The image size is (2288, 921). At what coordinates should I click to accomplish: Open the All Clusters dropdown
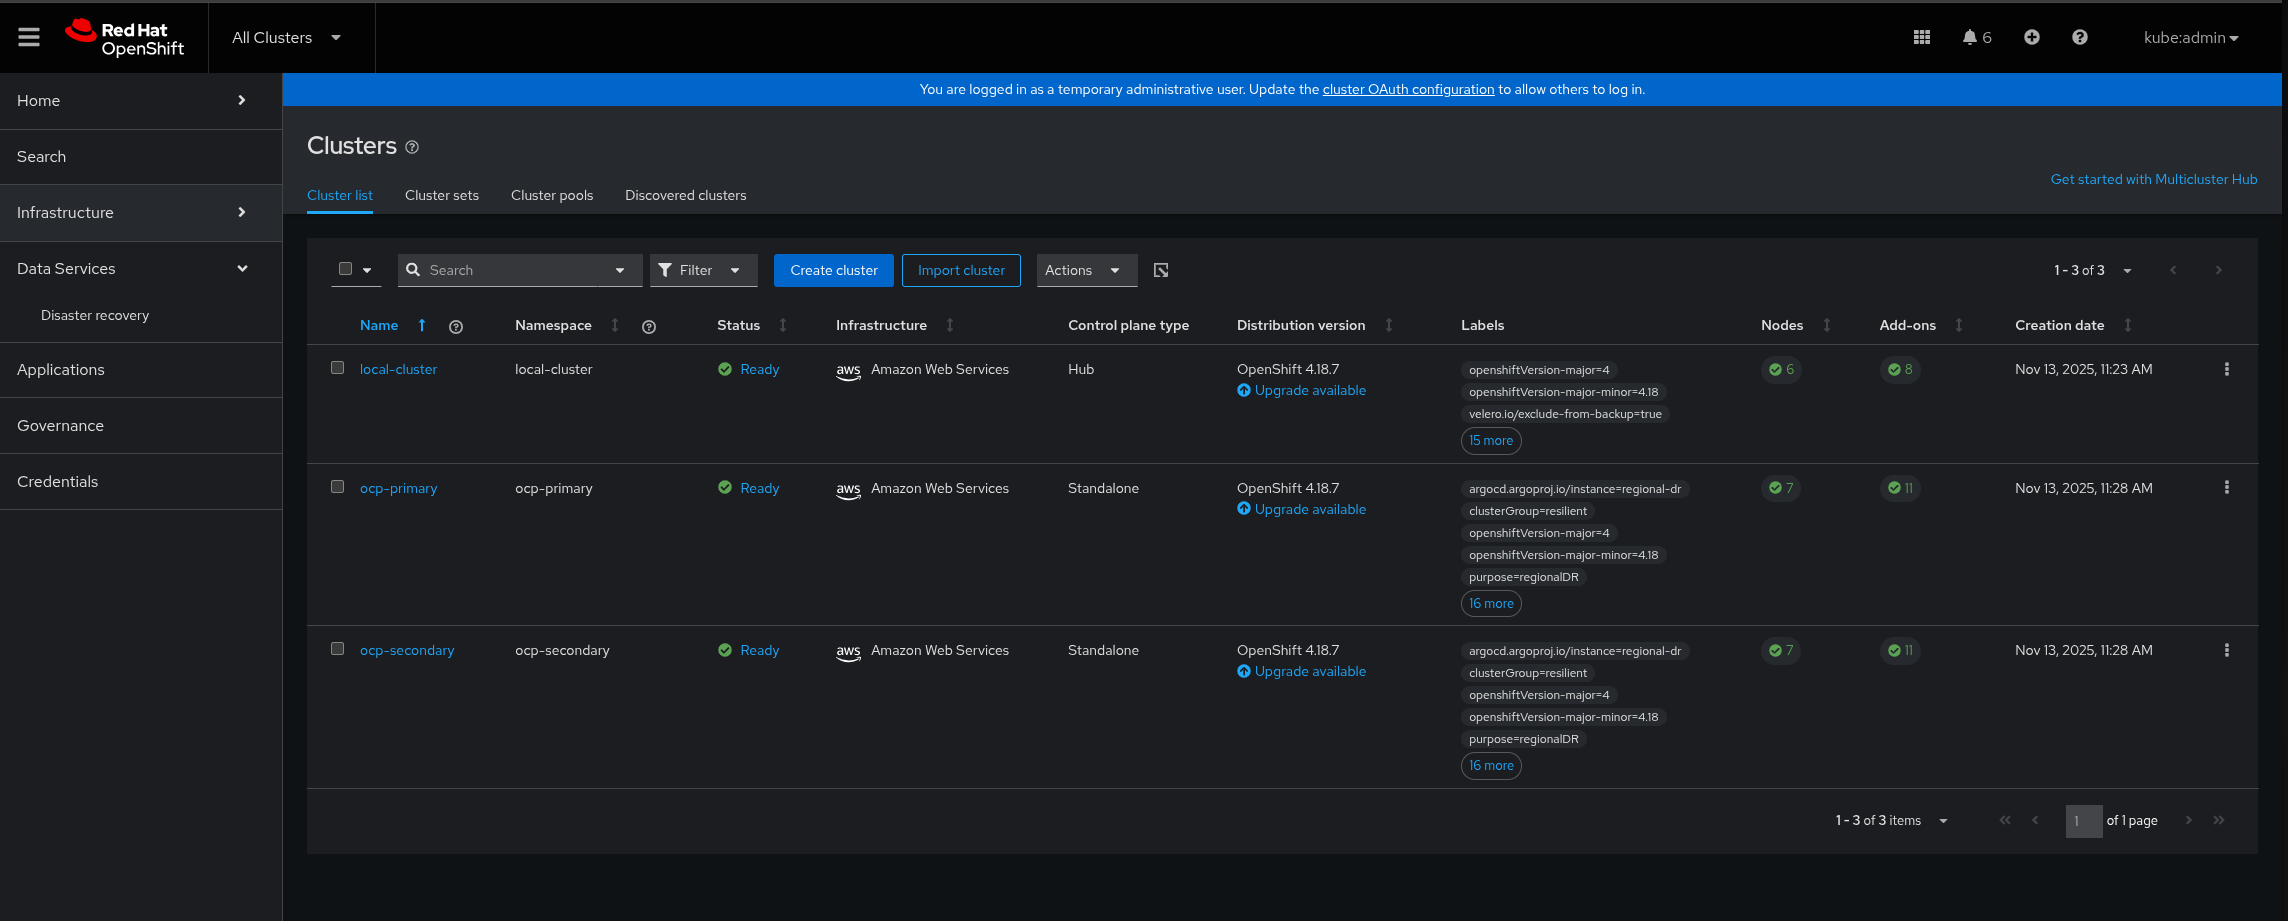point(287,37)
